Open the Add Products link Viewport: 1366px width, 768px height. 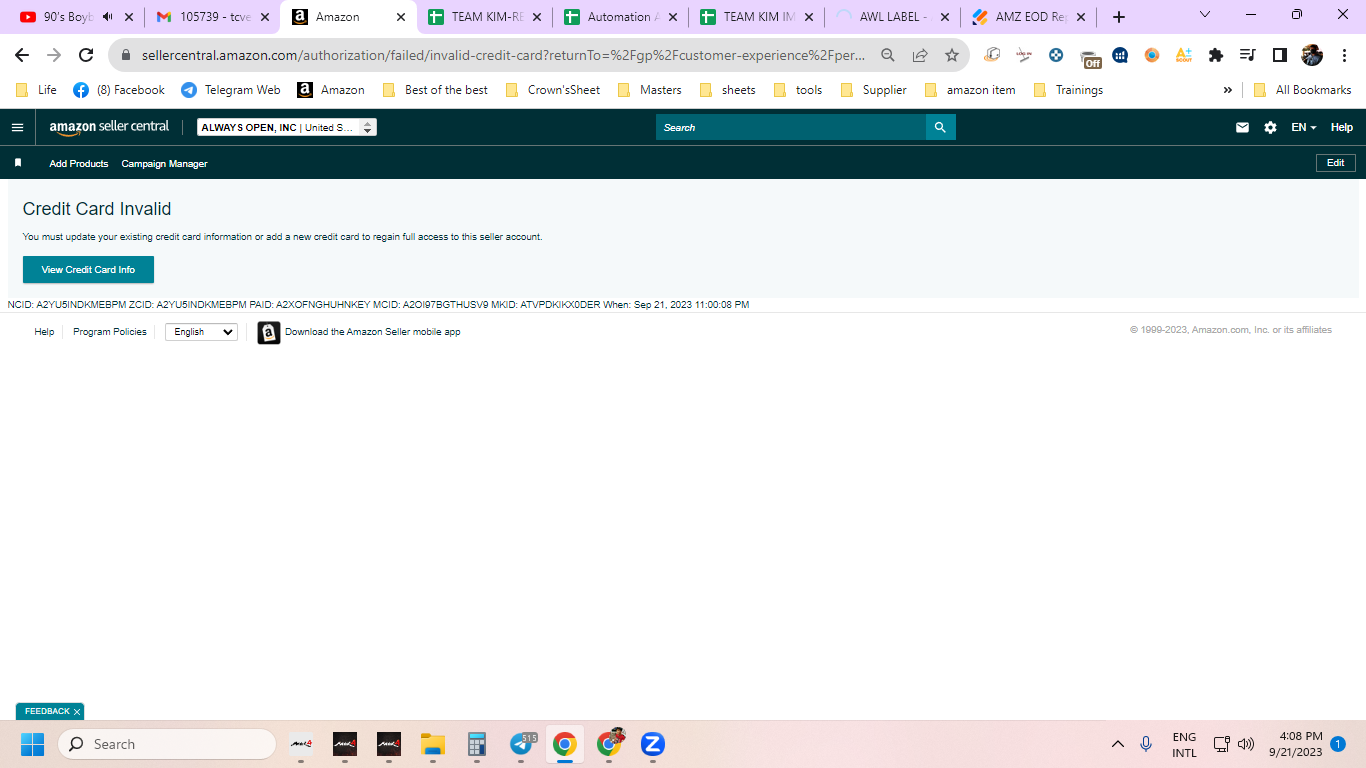pyautogui.click(x=79, y=164)
